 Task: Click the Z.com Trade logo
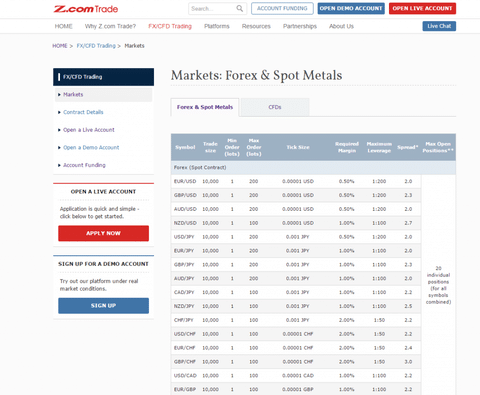[x=86, y=9]
